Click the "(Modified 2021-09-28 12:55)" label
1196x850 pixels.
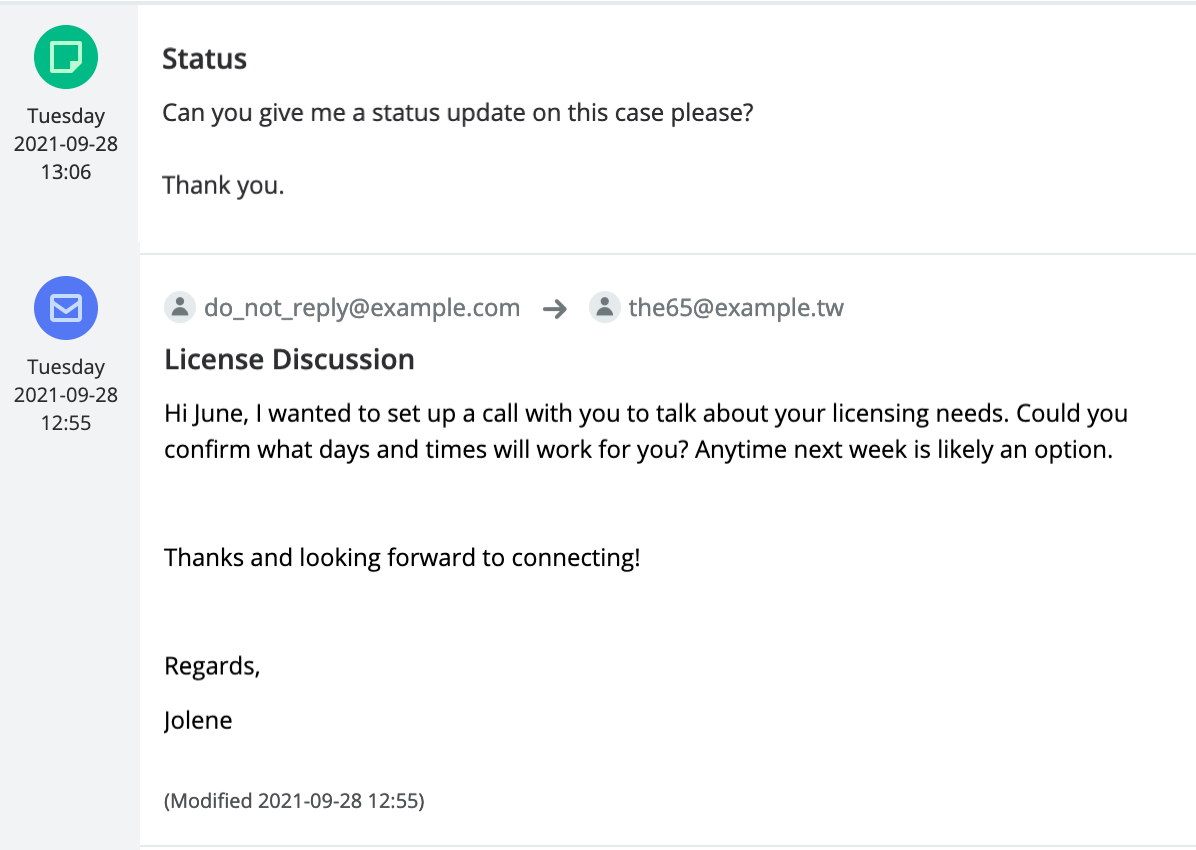point(294,801)
